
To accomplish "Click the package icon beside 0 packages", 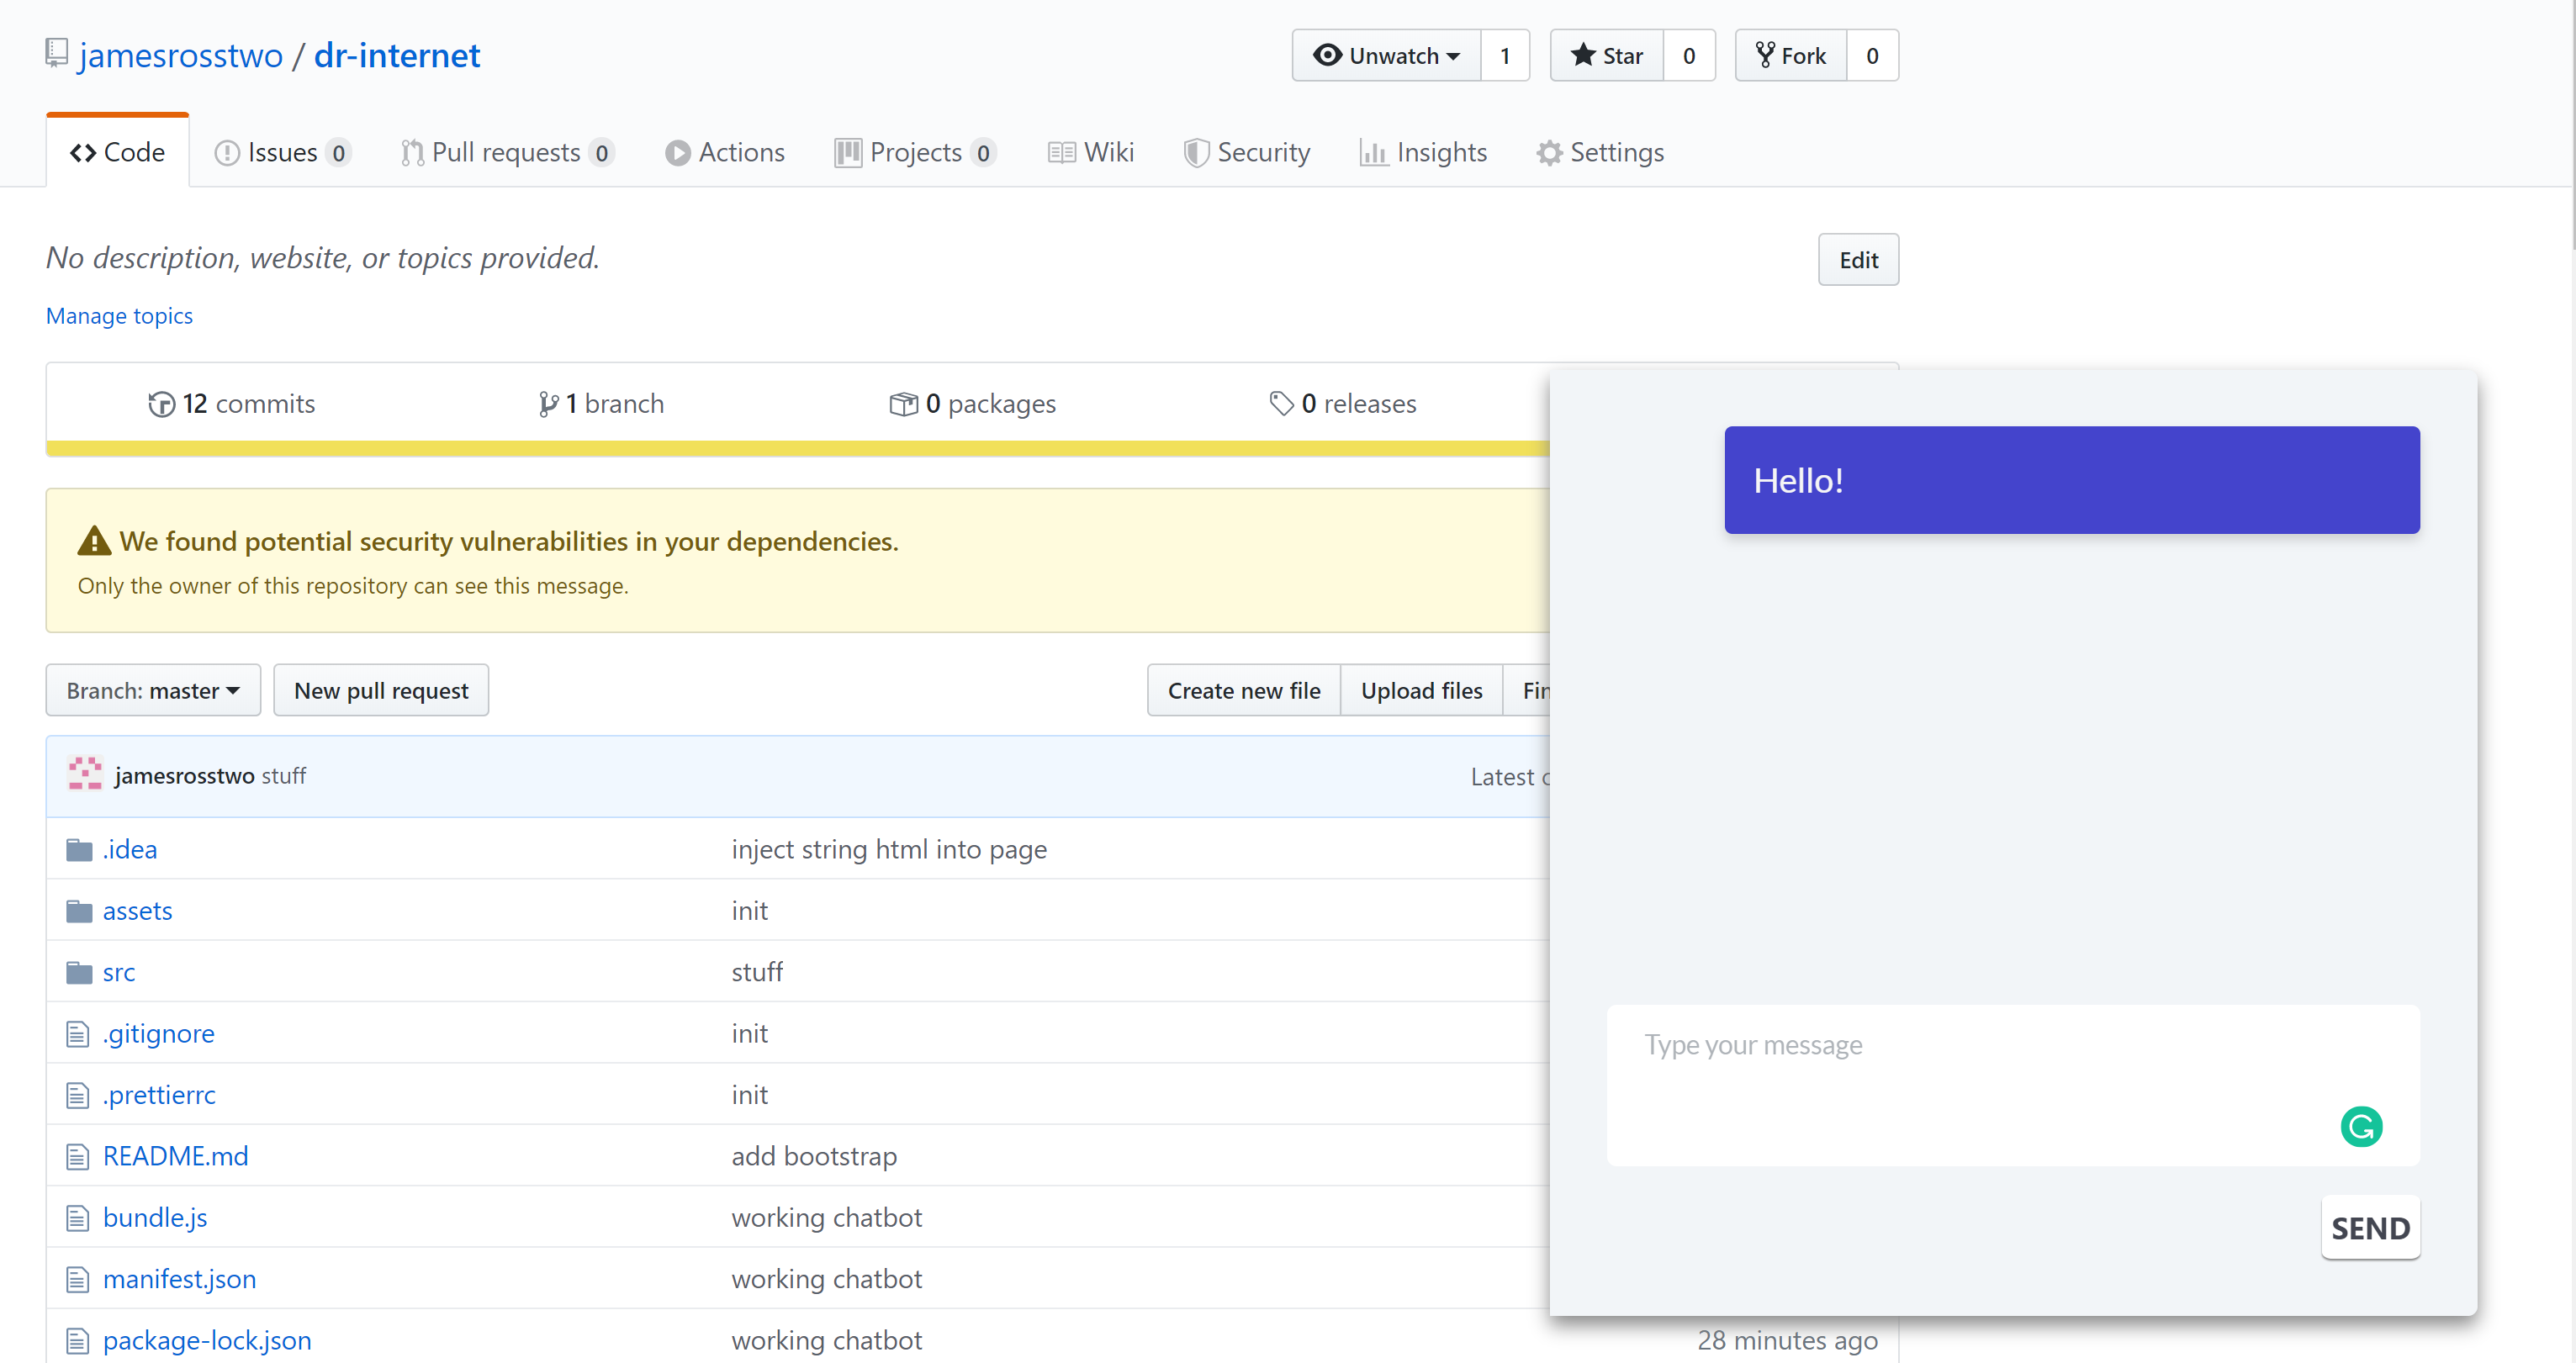I will pyautogui.click(x=903, y=404).
